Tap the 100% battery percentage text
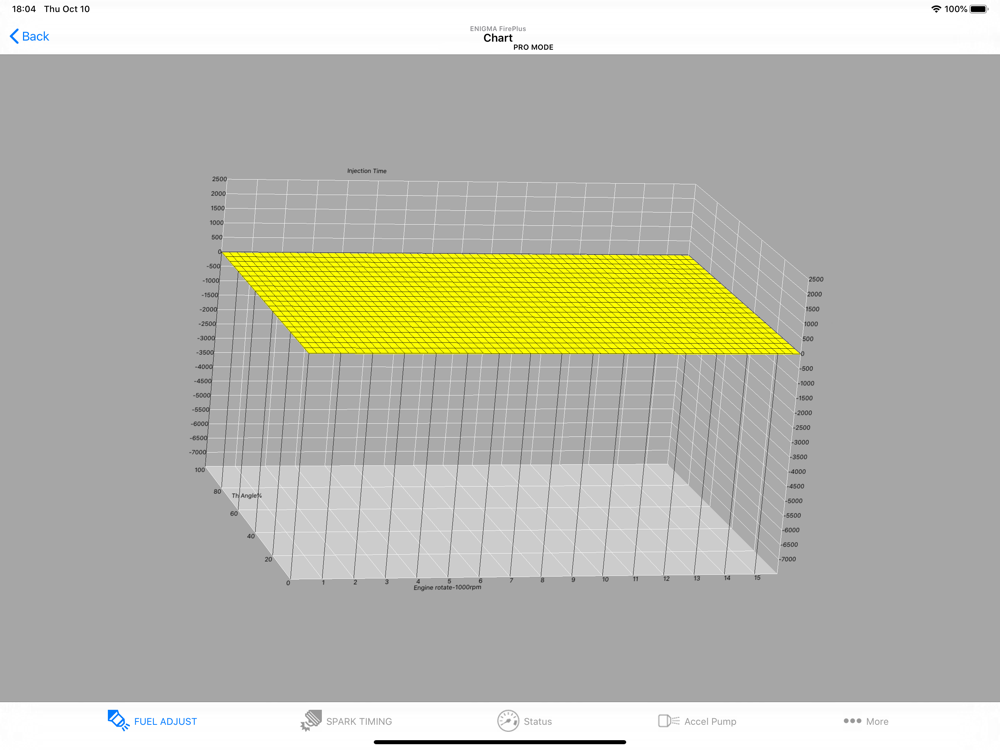This screenshot has width=1000, height=750. [x=956, y=9]
